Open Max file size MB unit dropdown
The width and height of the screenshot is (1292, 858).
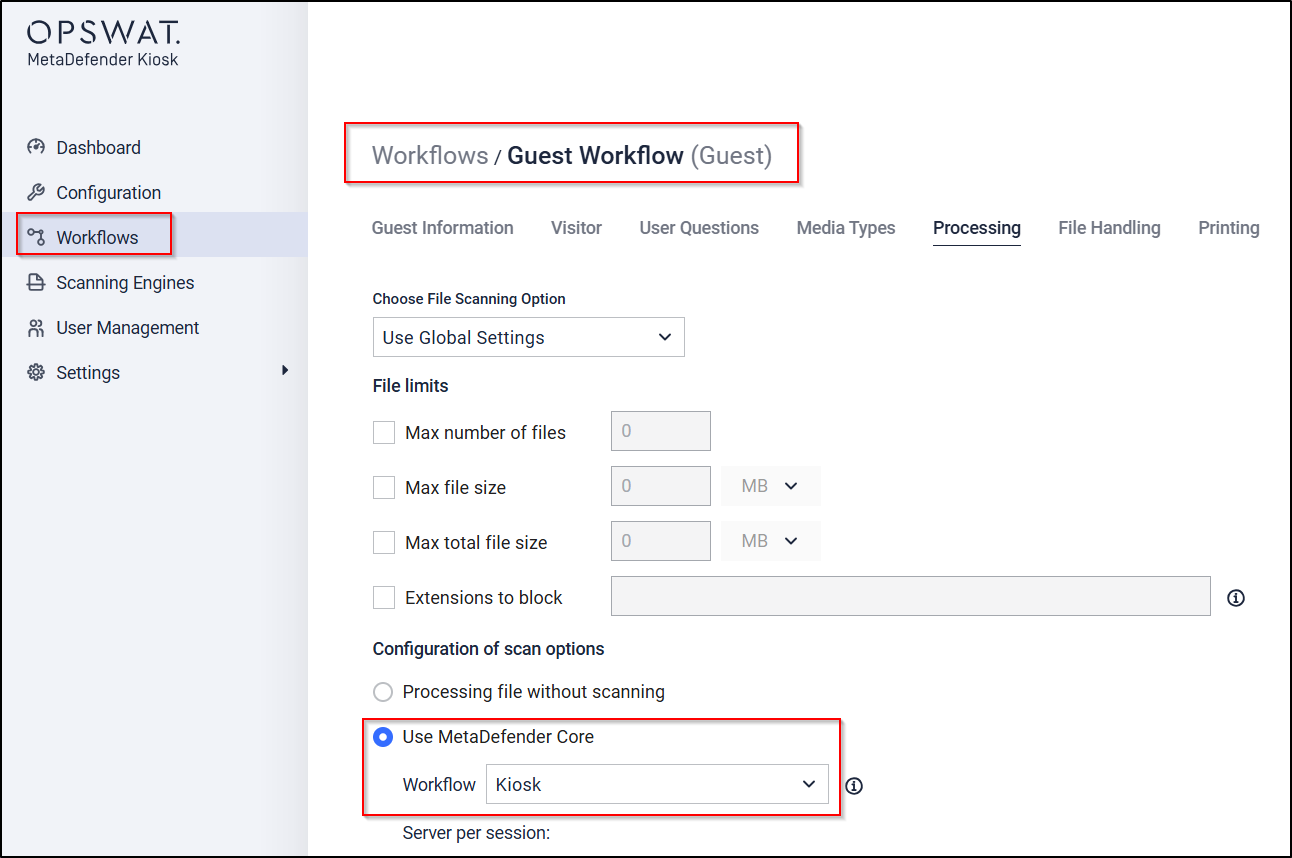[770, 486]
